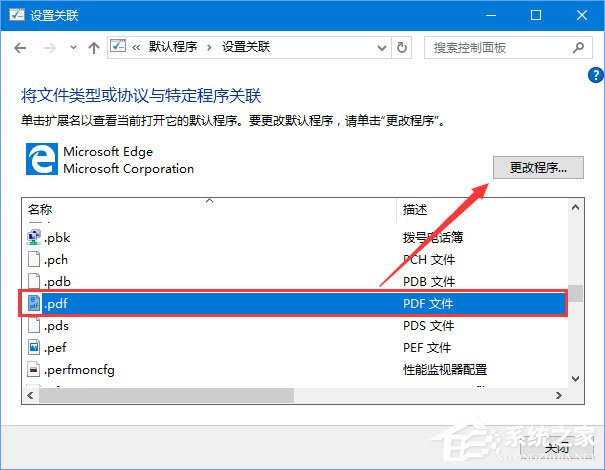The image size is (605, 470).
Task: Click the Microsoft Edge logo icon
Action: coord(42,159)
